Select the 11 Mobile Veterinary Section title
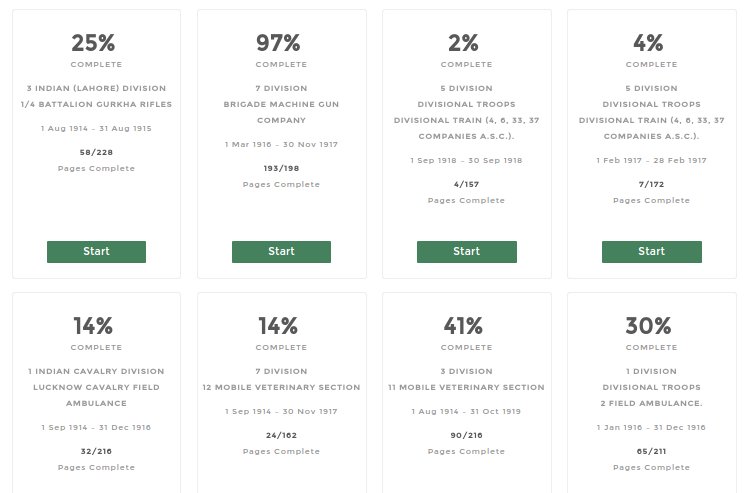This screenshot has width=748, height=493. pyautogui.click(x=466, y=387)
